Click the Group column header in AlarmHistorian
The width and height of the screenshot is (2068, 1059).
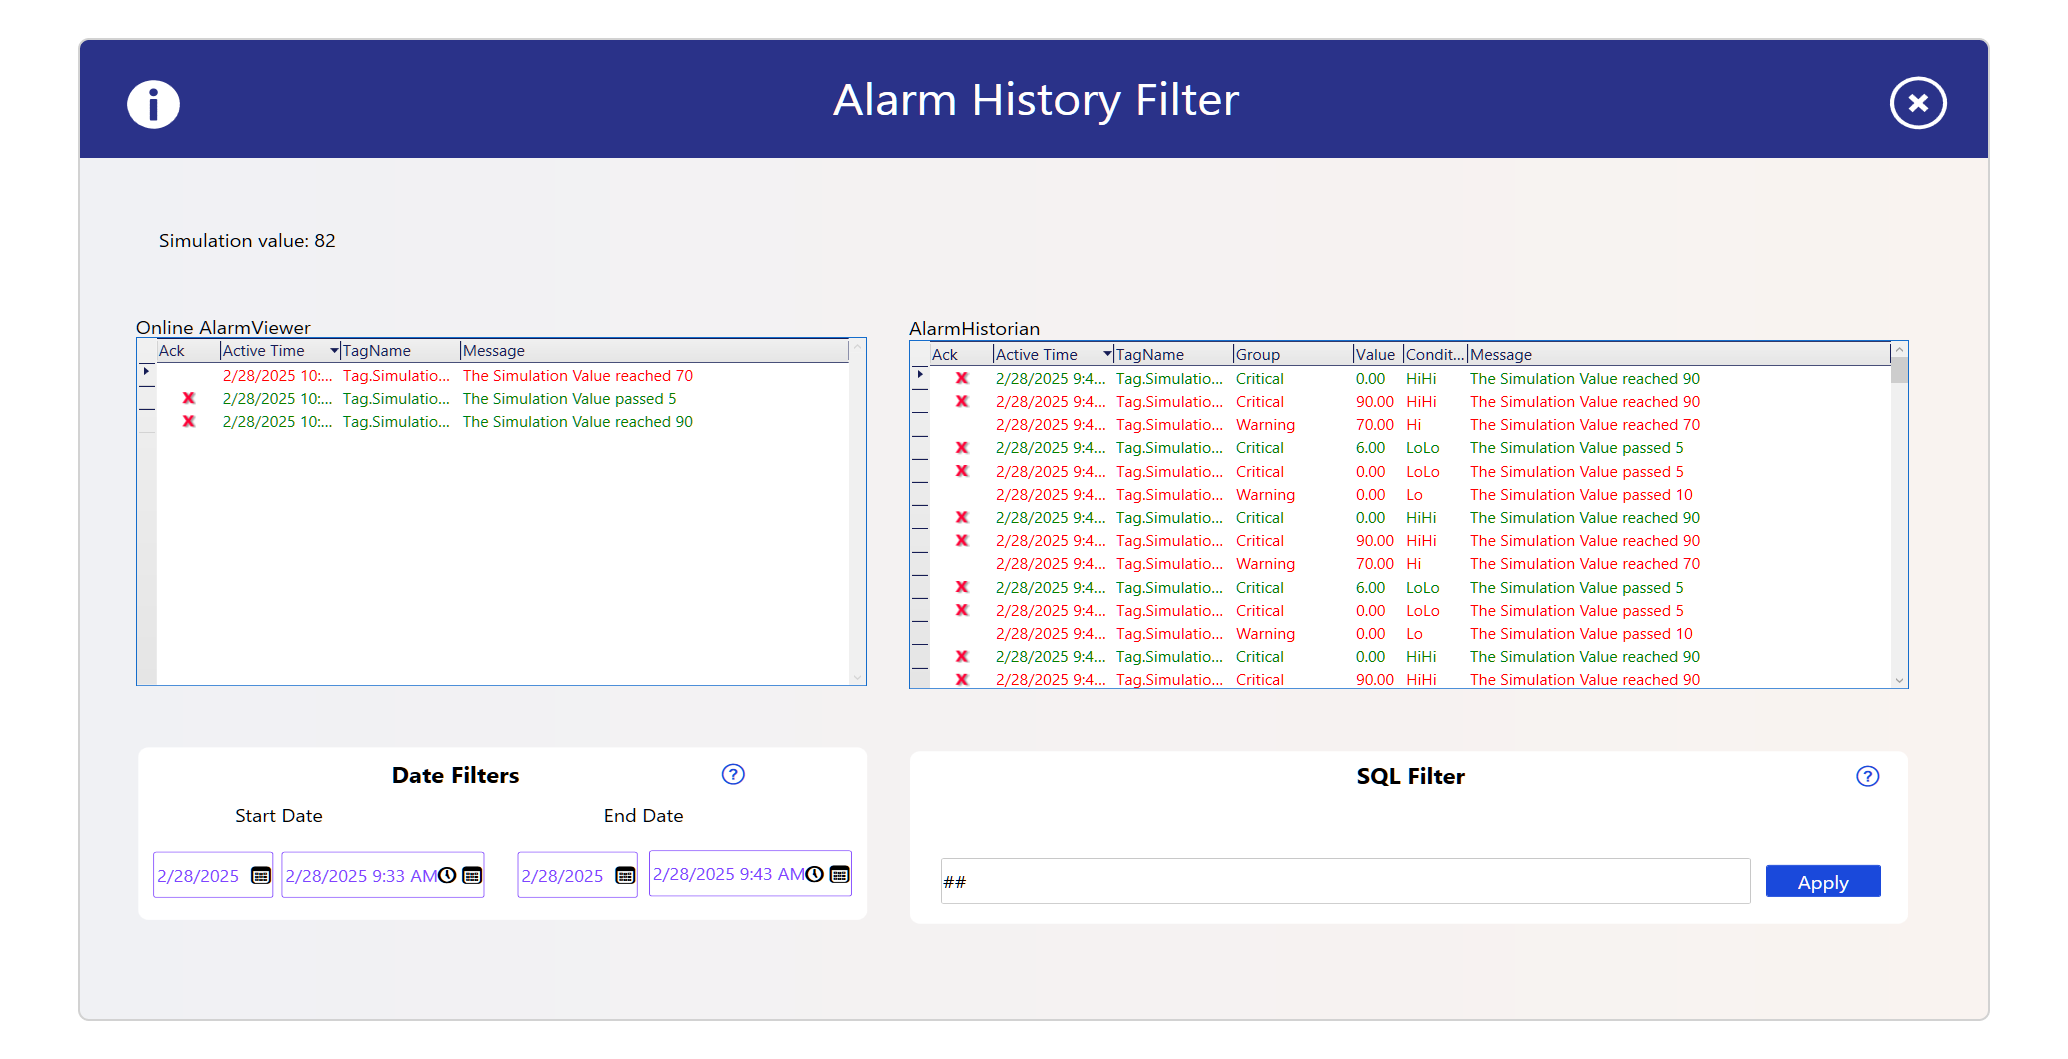[x=1290, y=355]
